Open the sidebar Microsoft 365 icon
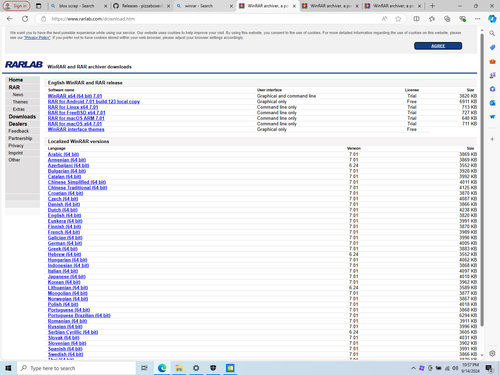 click(x=492, y=89)
